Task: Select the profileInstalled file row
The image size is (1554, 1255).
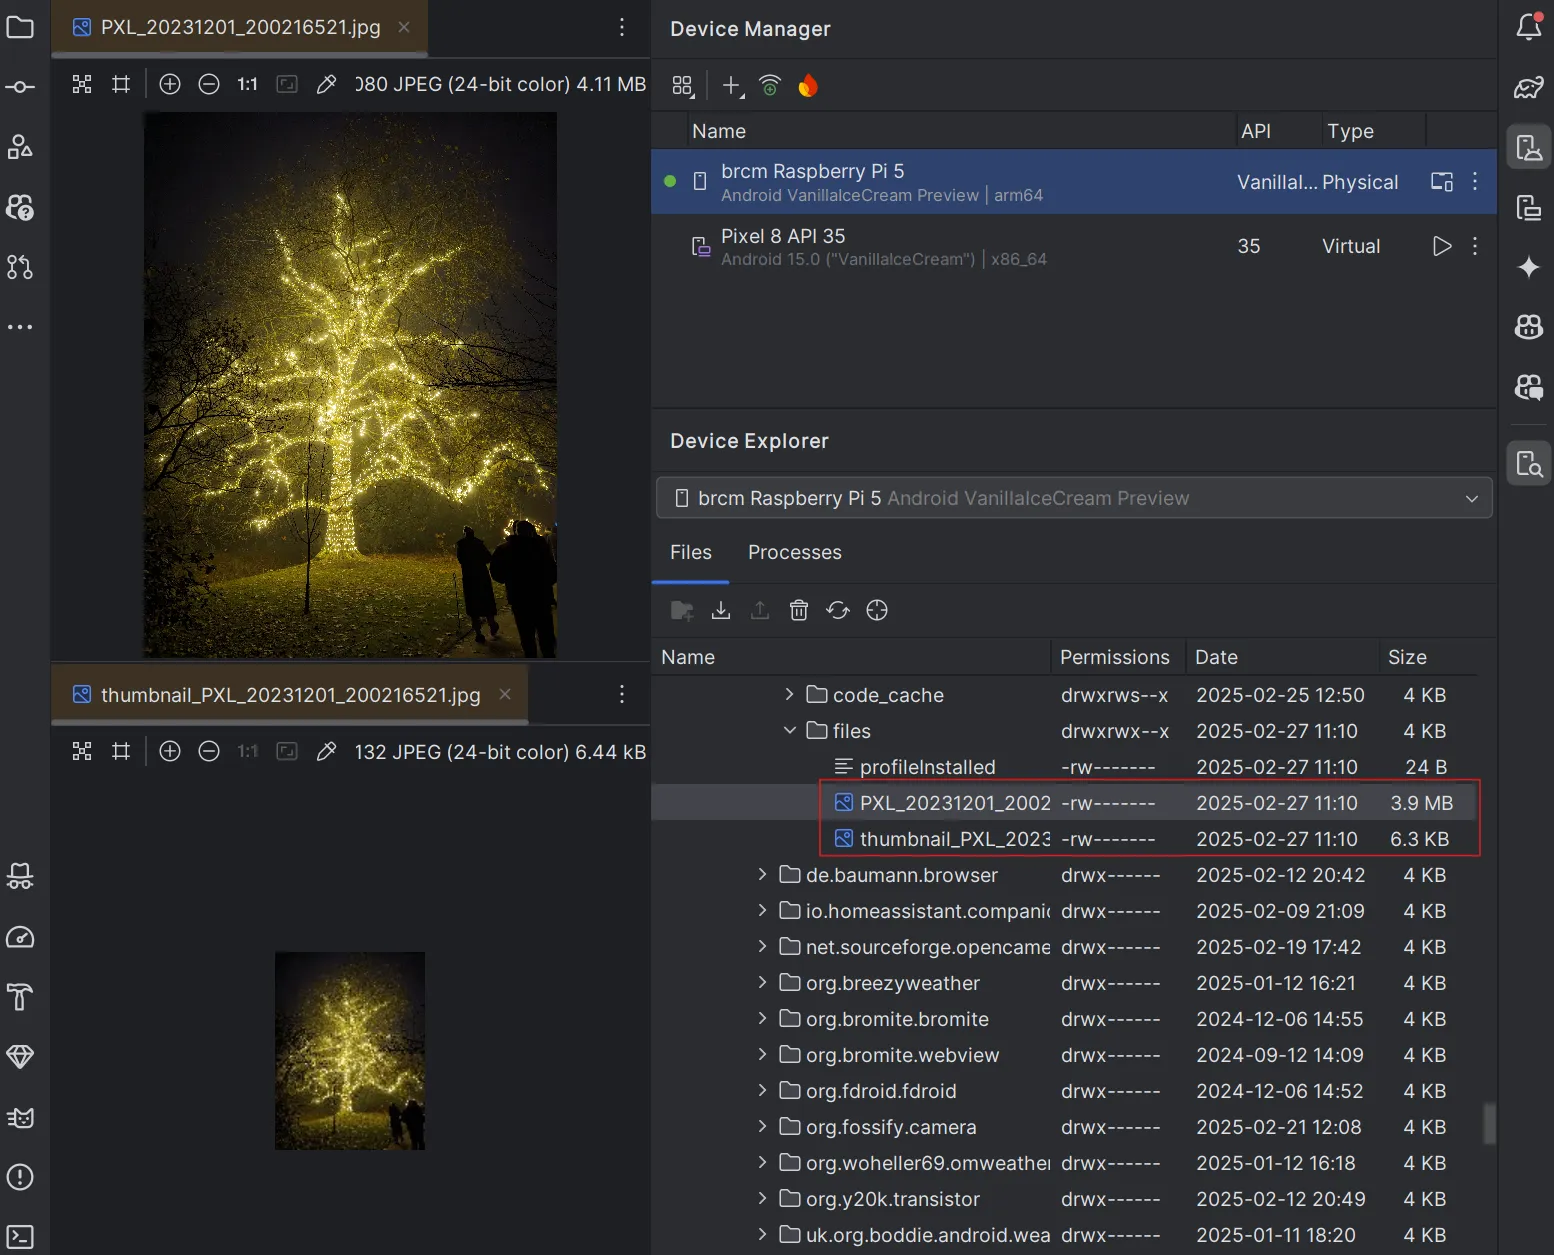Action: (1064, 767)
